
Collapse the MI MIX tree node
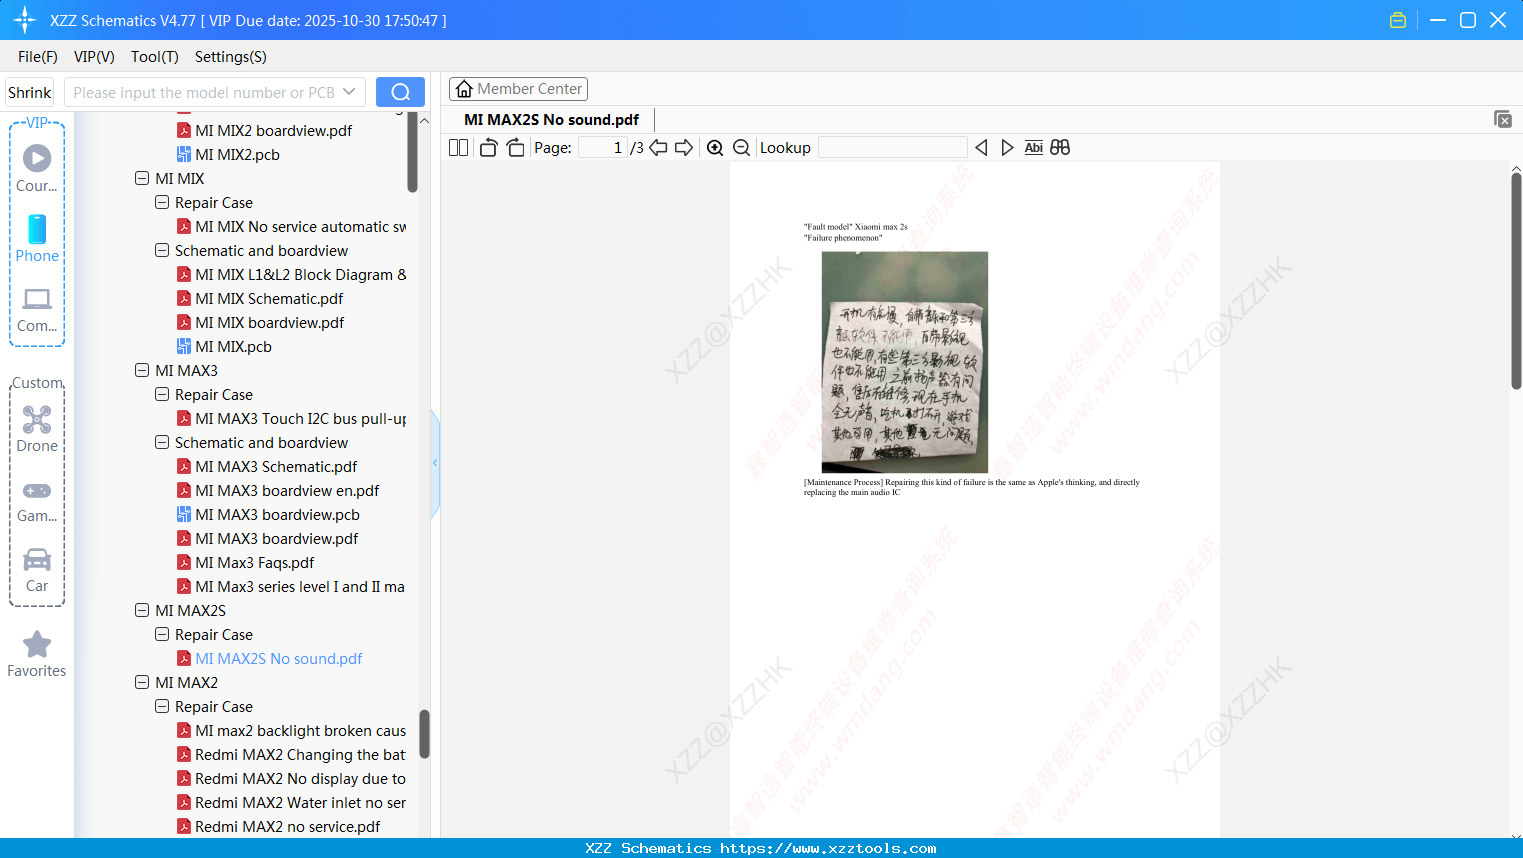[142, 179]
